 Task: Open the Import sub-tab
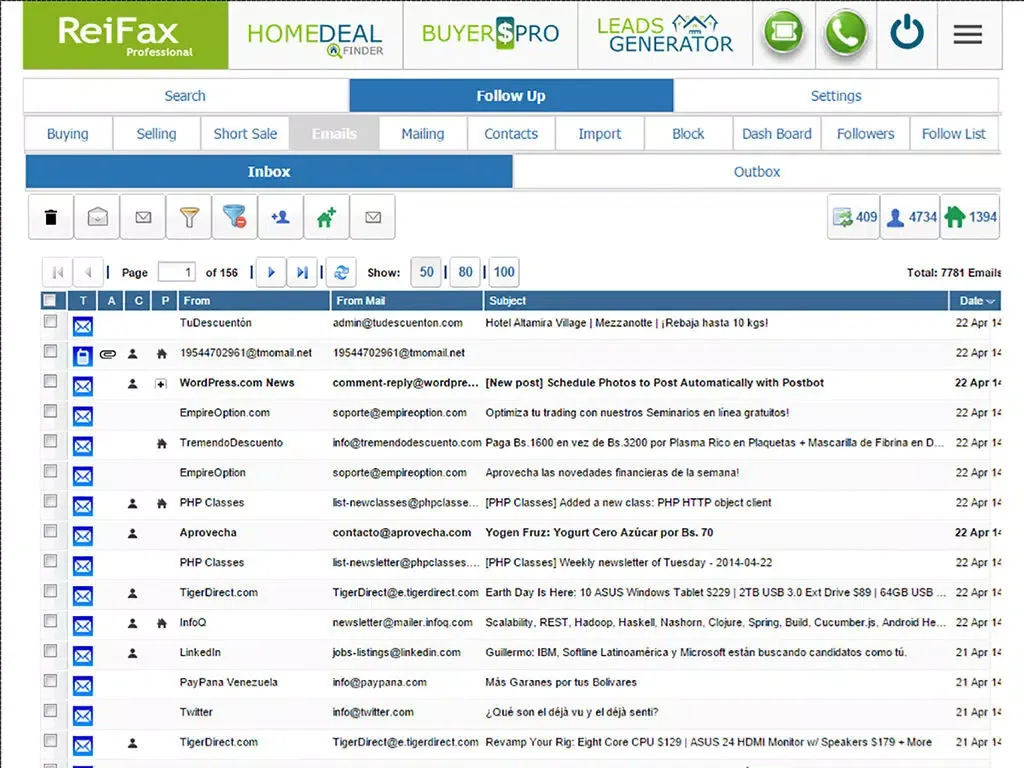(x=600, y=134)
